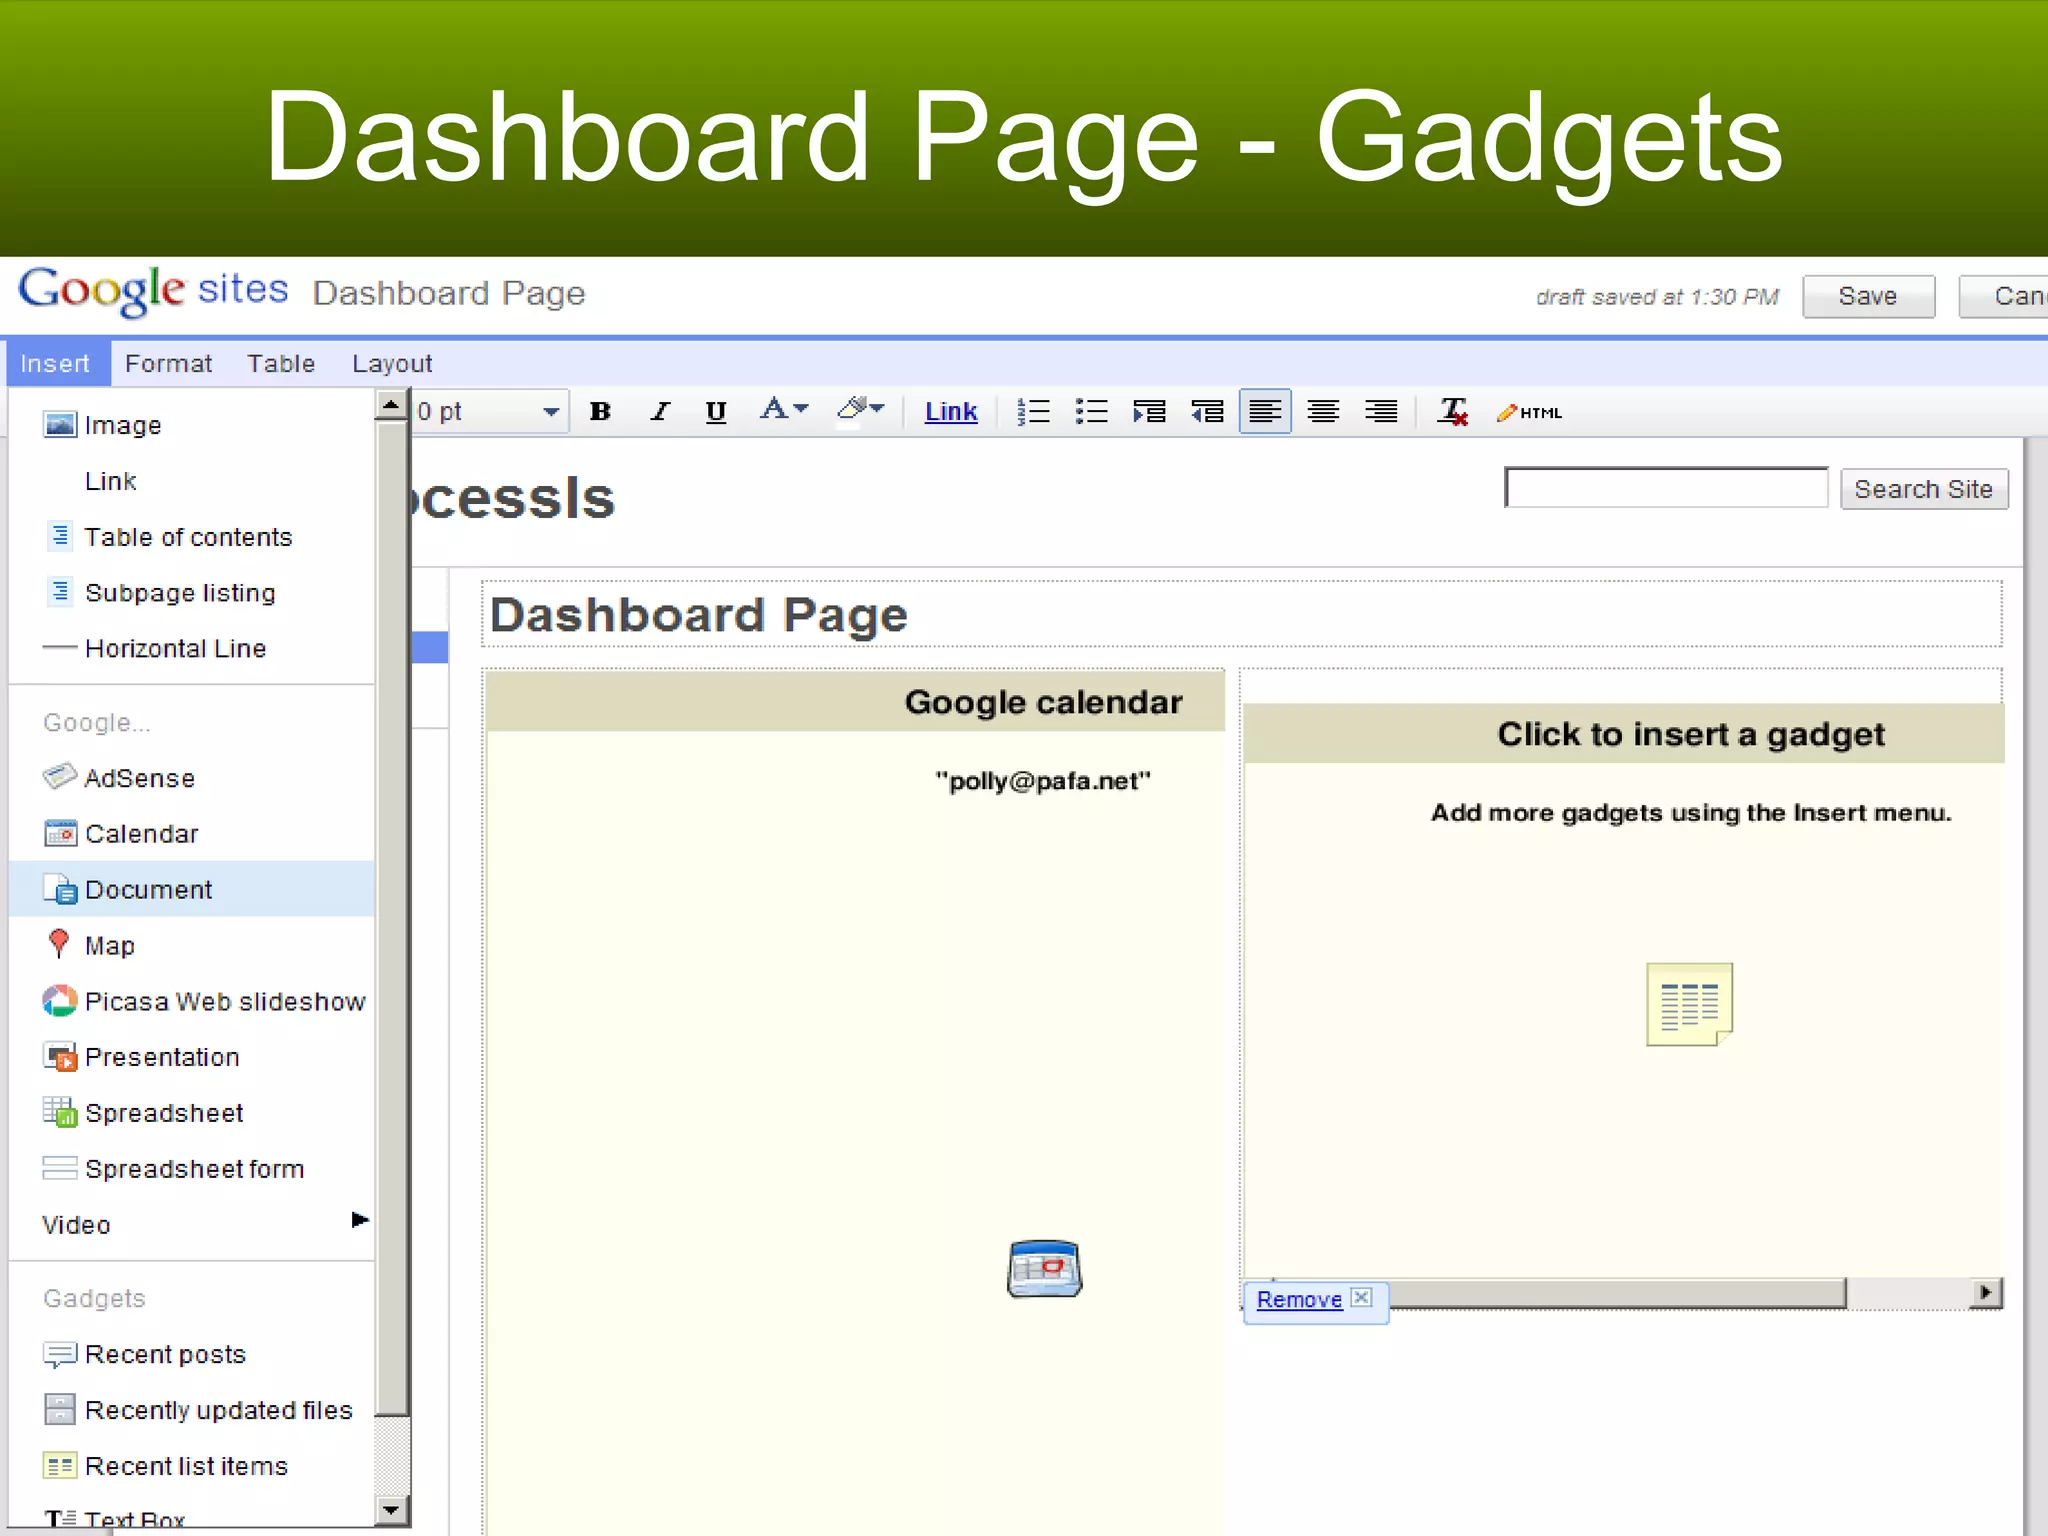This screenshot has height=1536, width=2048.
Task: Open the text color picker
Action: click(x=783, y=409)
